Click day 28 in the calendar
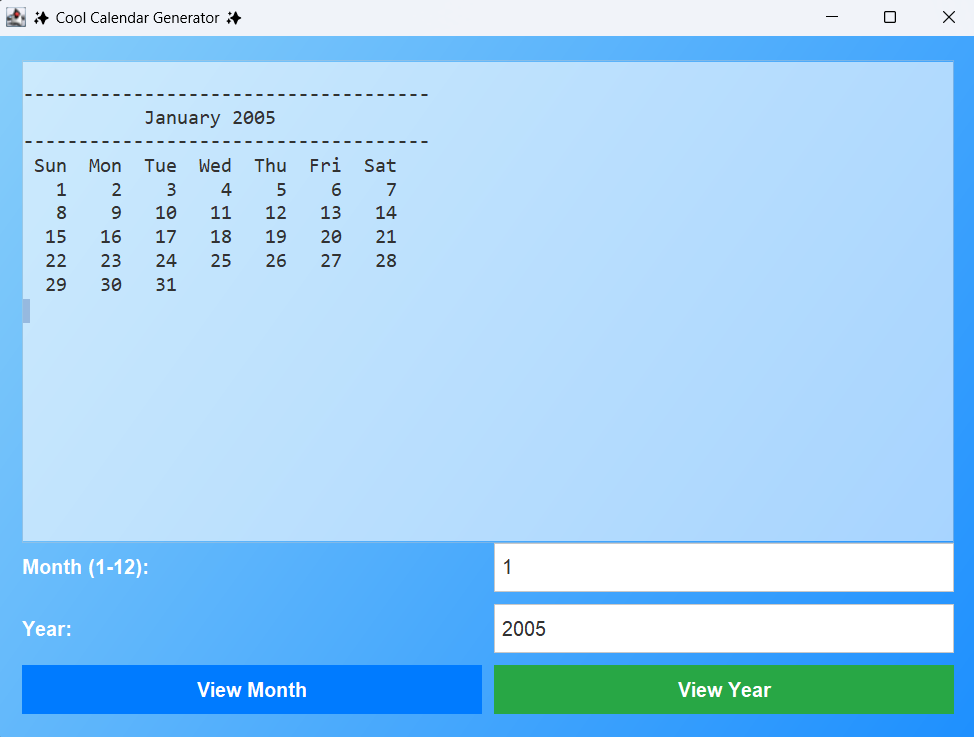The image size is (974, 737). pyautogui.click(x=386, y=261)
